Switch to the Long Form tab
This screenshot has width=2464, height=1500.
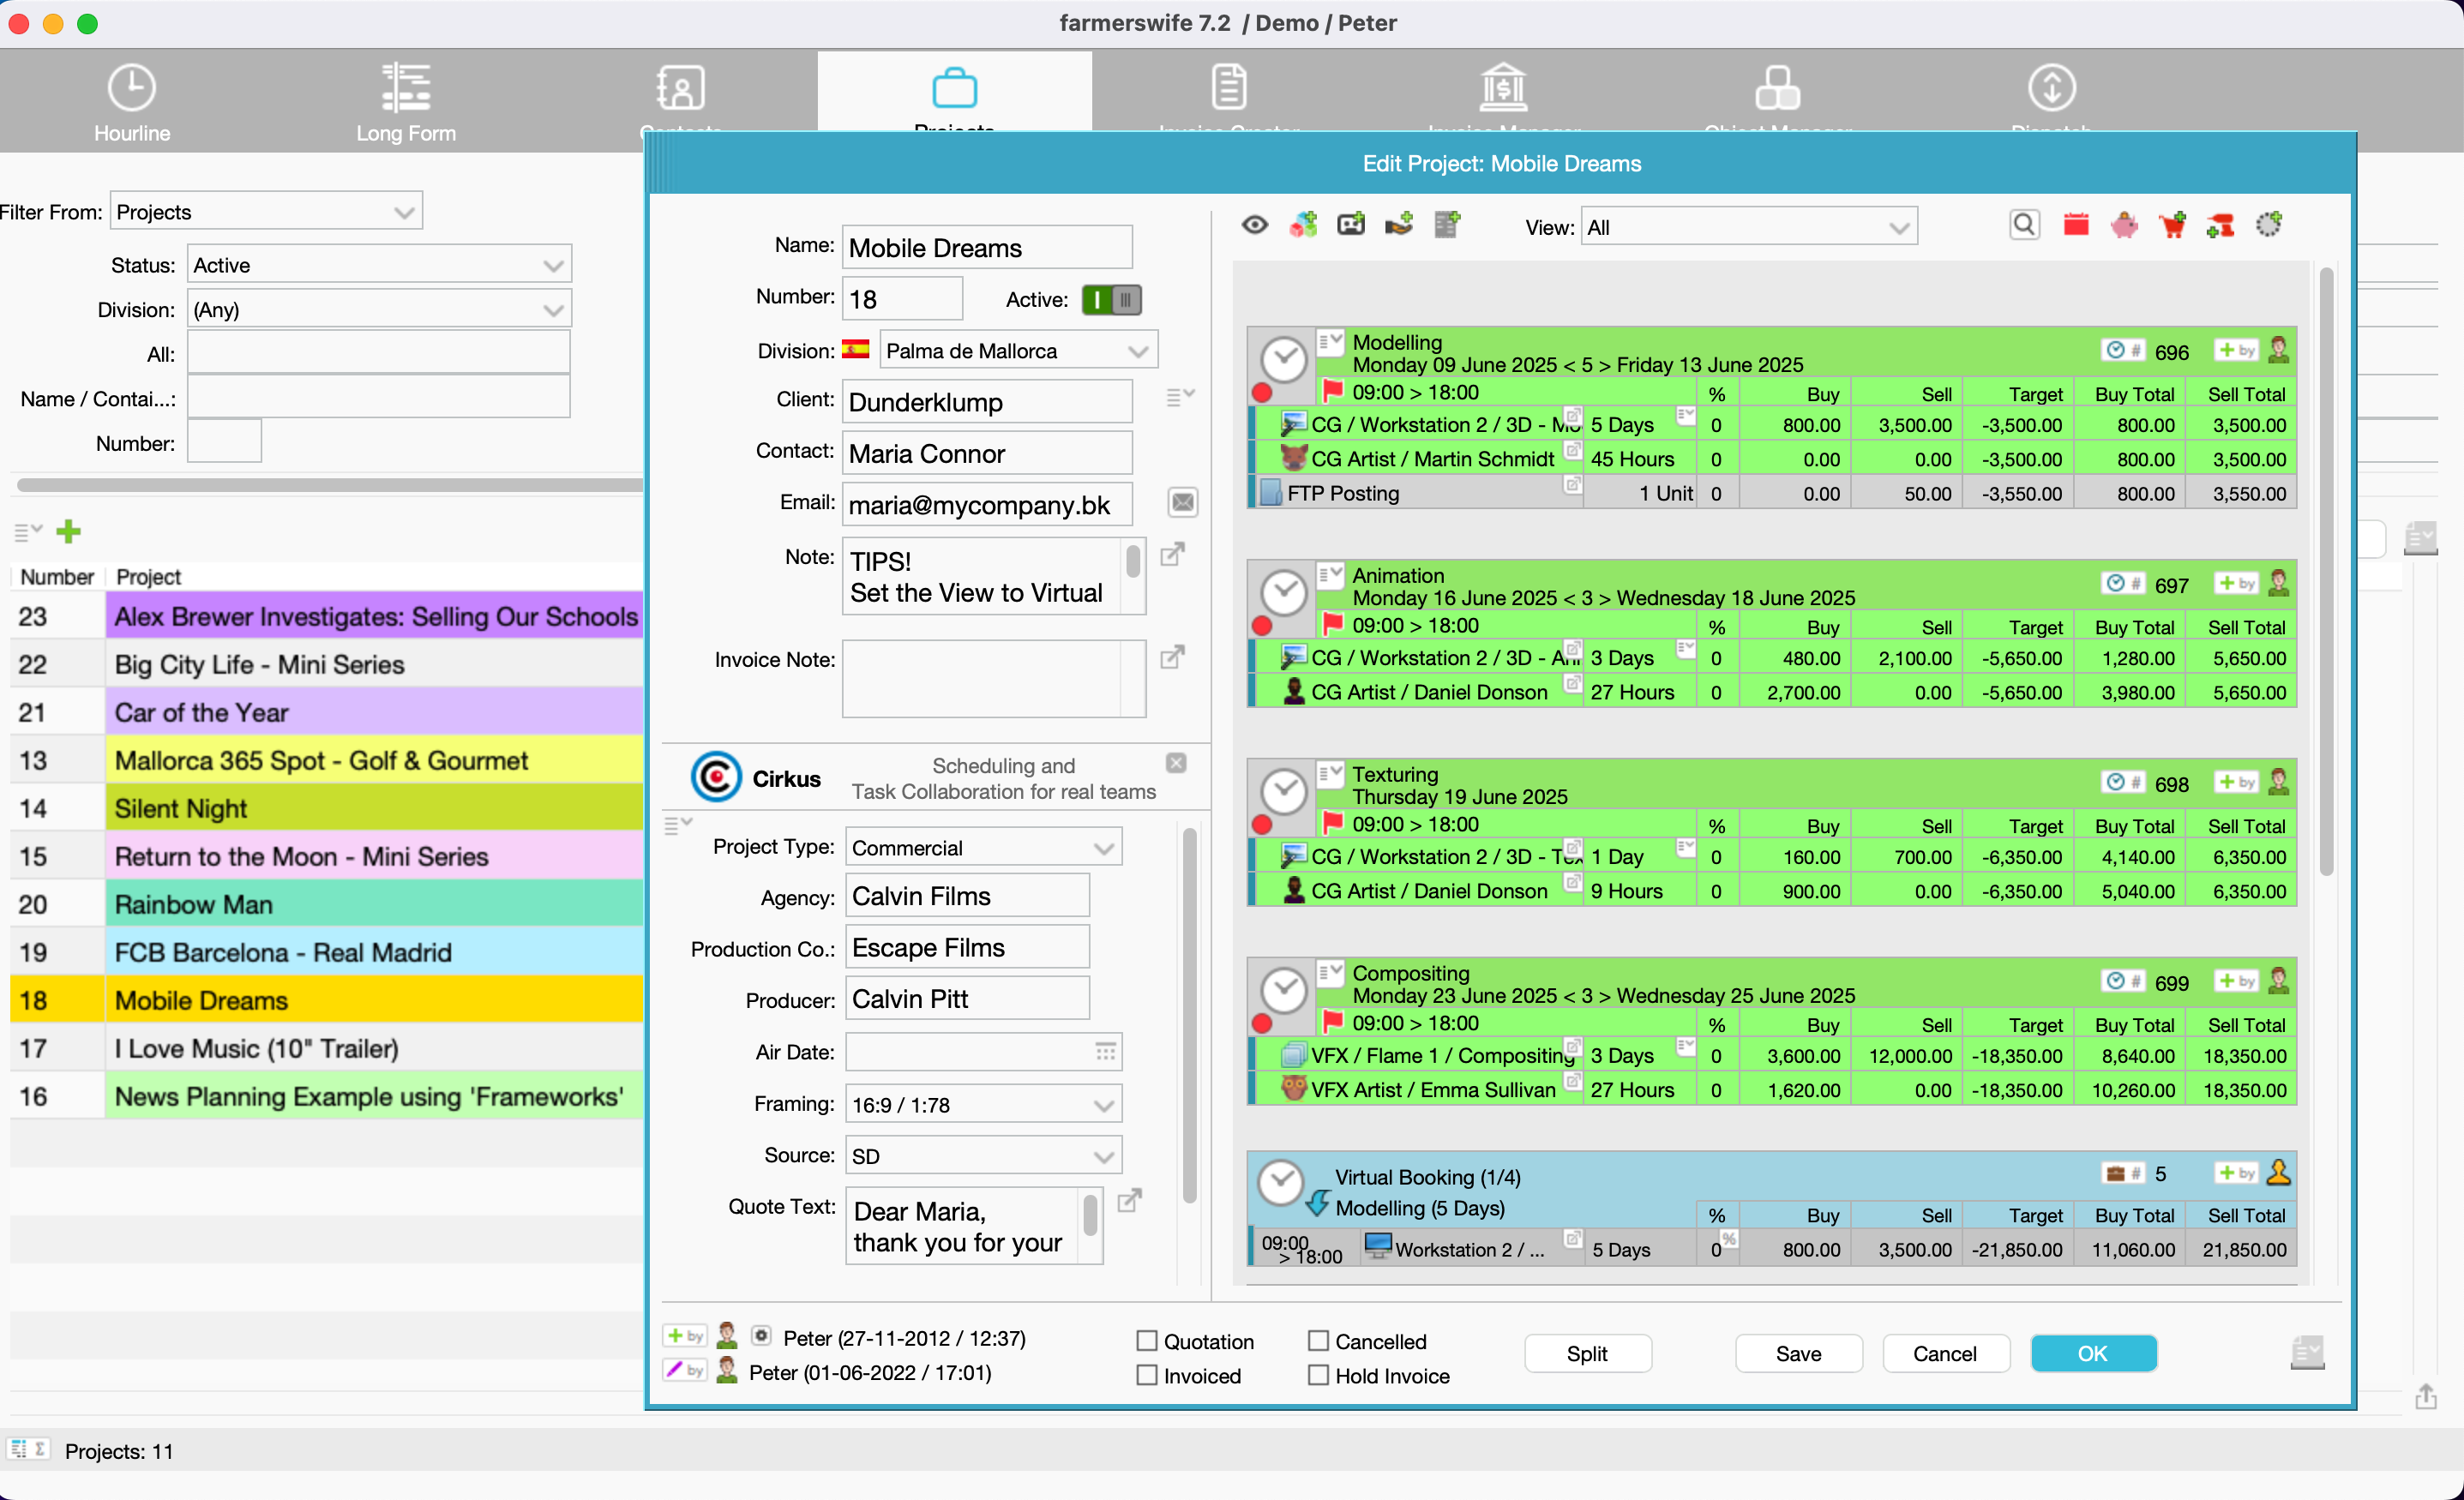pyautogui.click(x=406, y=101)
